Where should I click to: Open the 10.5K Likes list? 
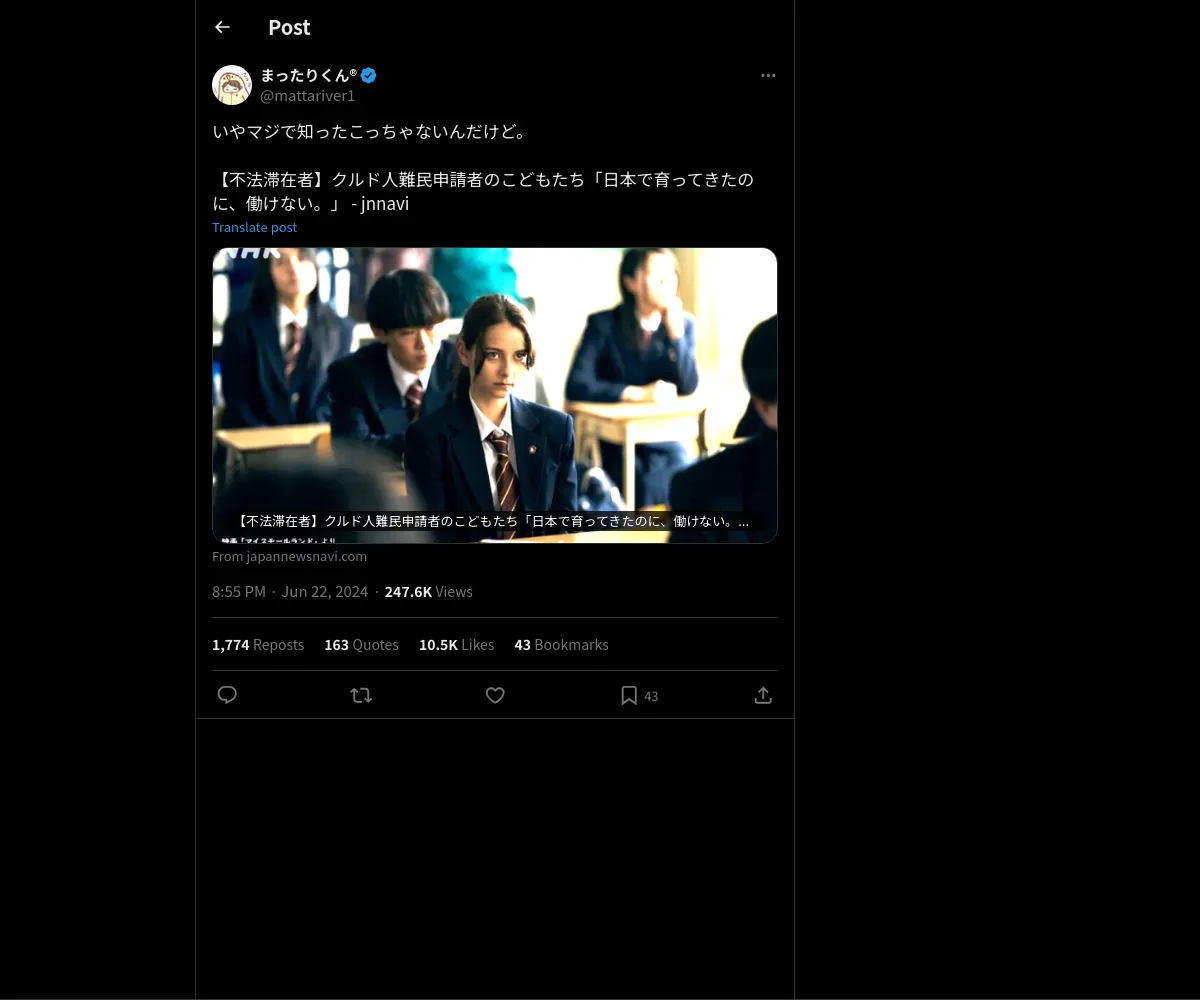point(456,645)
